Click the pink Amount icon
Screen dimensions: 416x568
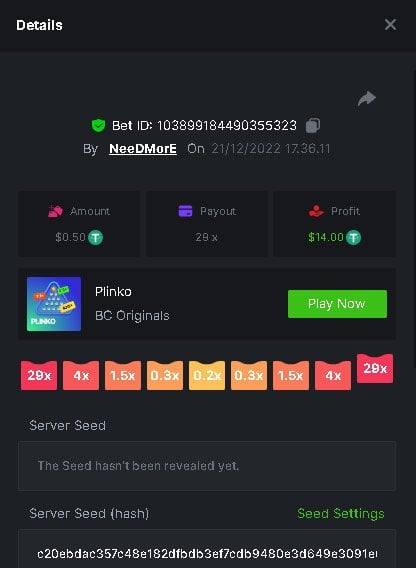55,211
